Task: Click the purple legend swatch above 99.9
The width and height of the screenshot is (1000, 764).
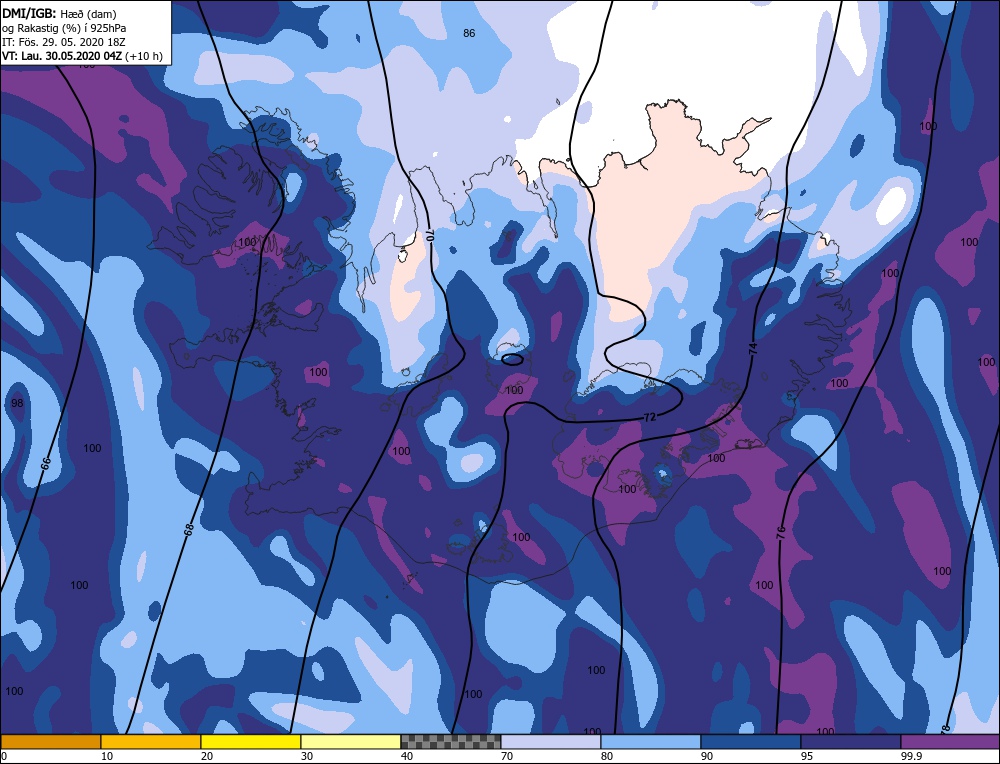Action: pos(950,742)
